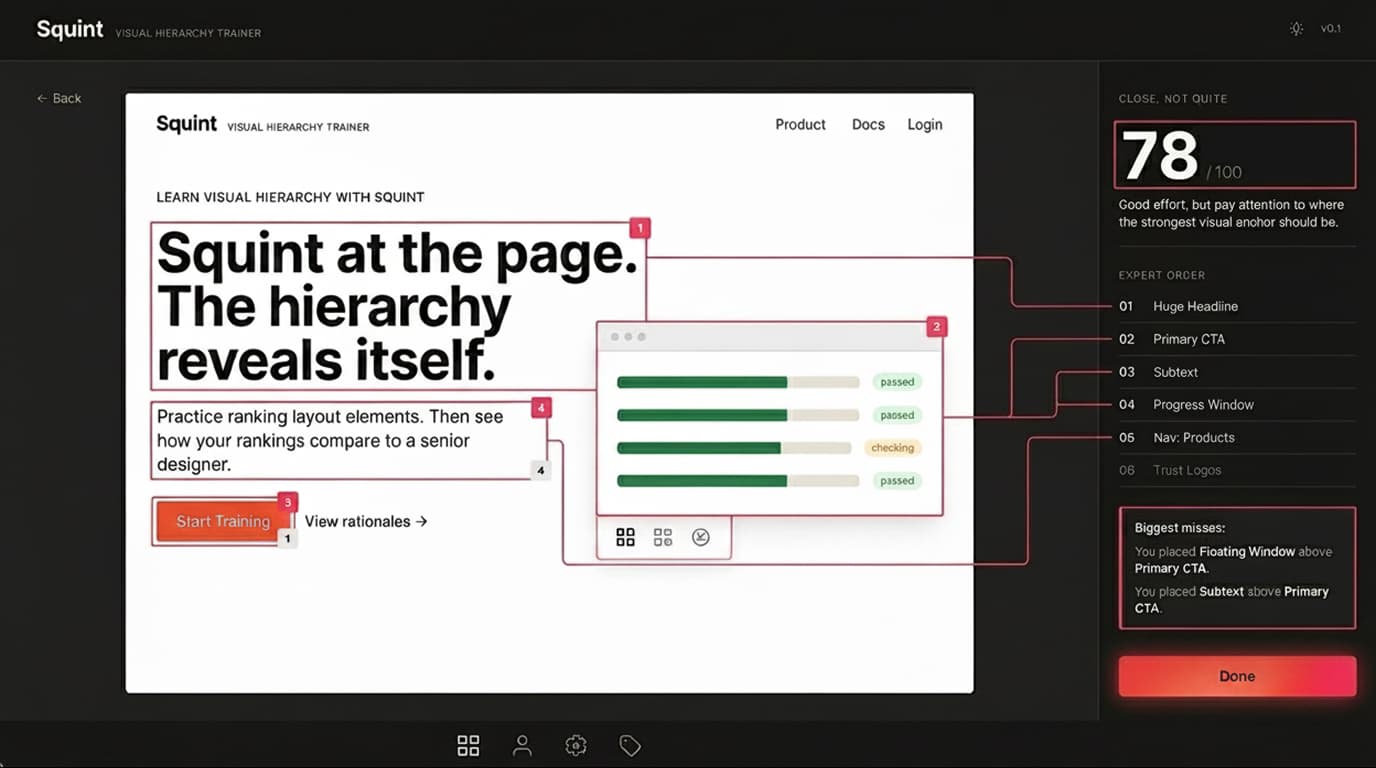Open the Docs nav item
The width and height of the screenshot is (1376, 768).
click(x=868, y=124)
